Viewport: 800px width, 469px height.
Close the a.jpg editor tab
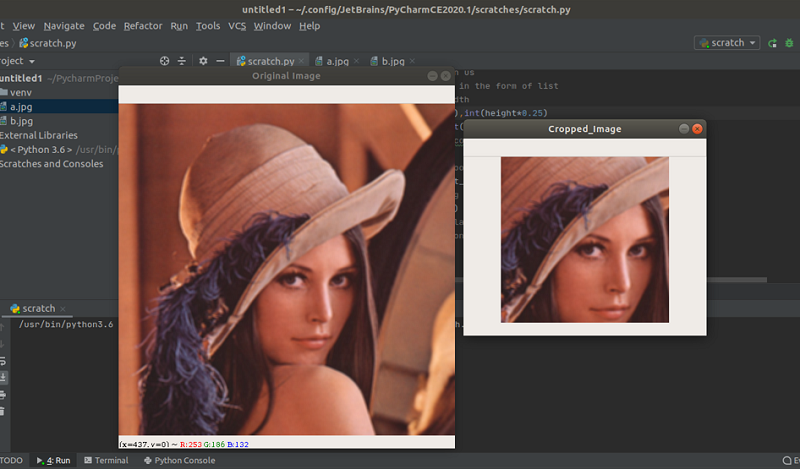point(356,61)
